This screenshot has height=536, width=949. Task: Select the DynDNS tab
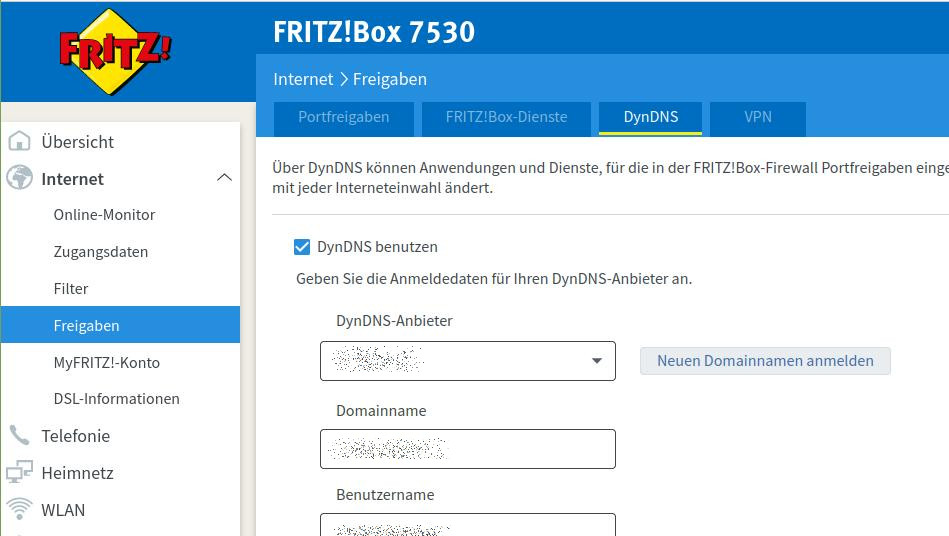tap(651, 117)
